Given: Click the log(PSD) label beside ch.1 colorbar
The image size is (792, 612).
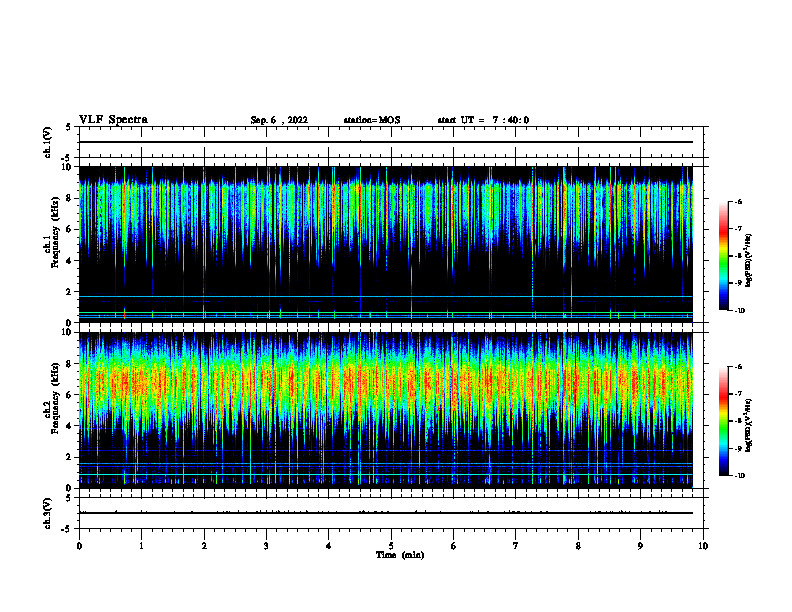Looking at the screenshot, I should (x=749, y=261).
